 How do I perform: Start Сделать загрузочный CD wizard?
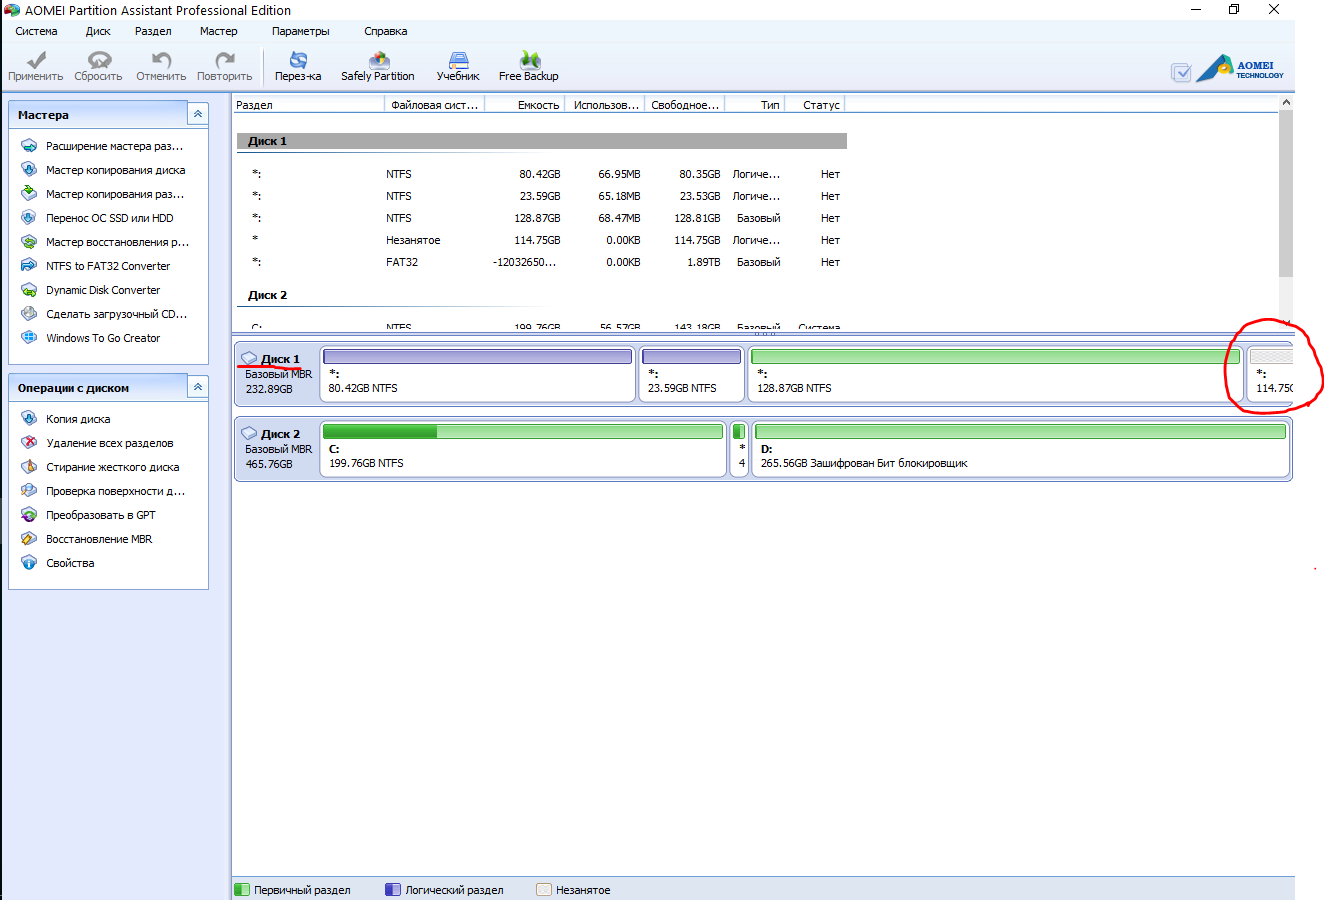105,314
